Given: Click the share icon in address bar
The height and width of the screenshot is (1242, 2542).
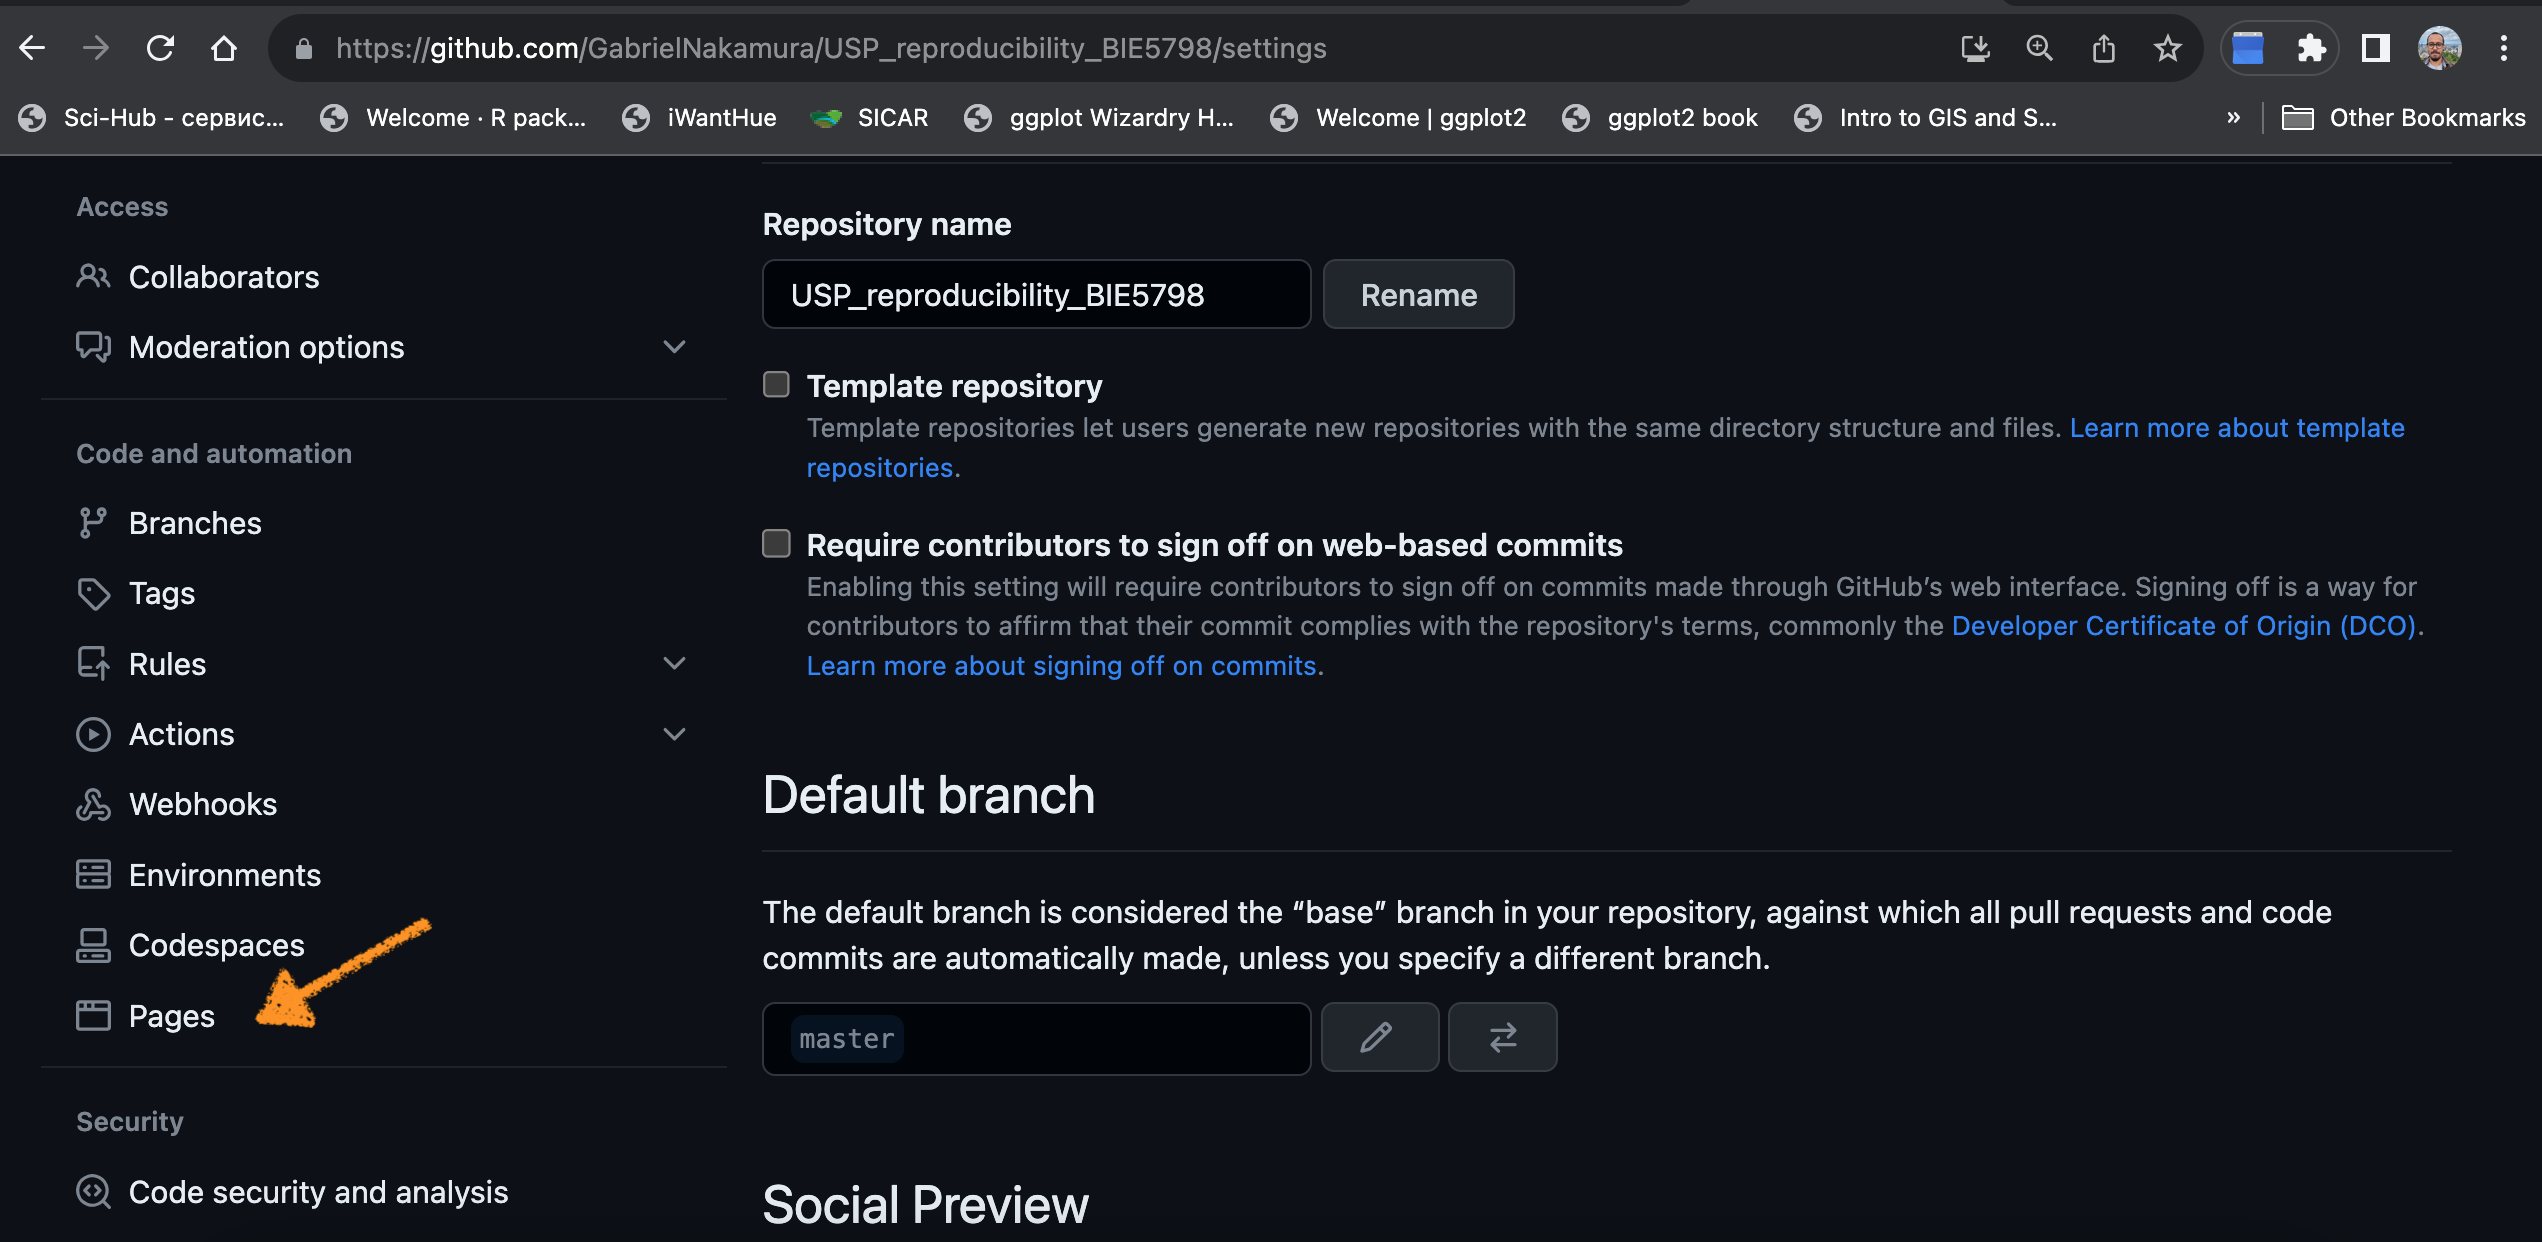Looking at the screenshot, I should tap(2103, 48).
